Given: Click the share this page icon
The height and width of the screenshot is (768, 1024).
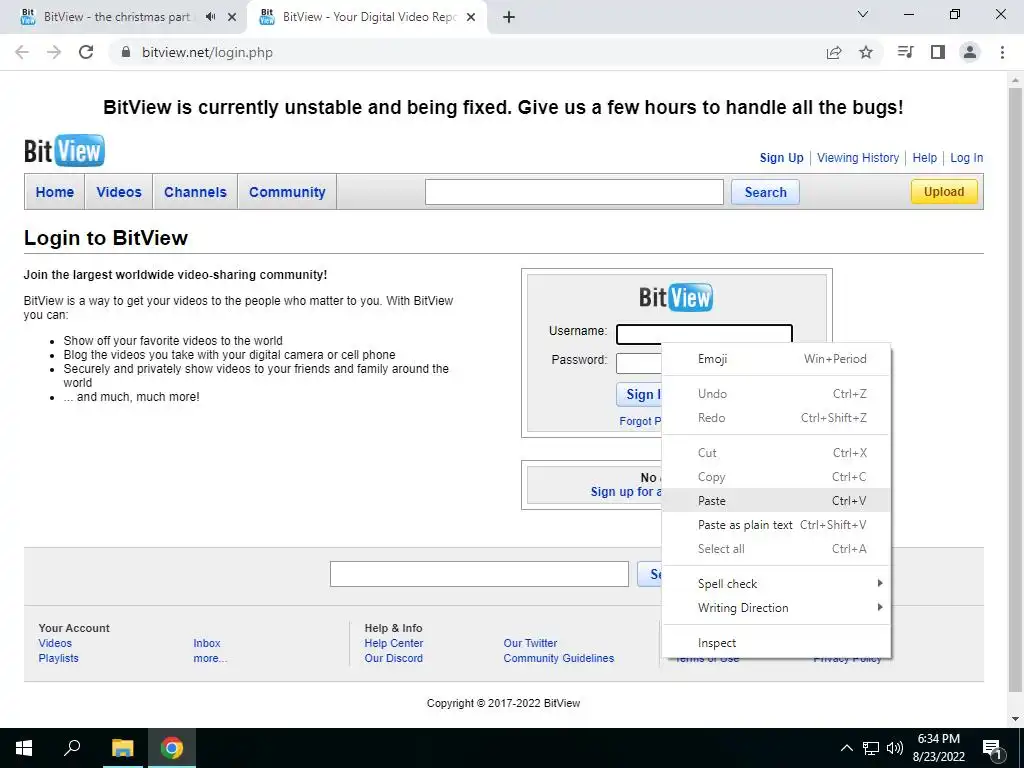Looking at the screenshot, I should pyautogui.click(x=834, y=52).
